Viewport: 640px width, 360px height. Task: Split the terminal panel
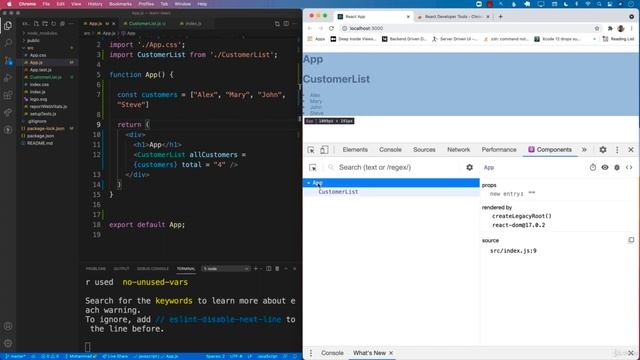269,269
